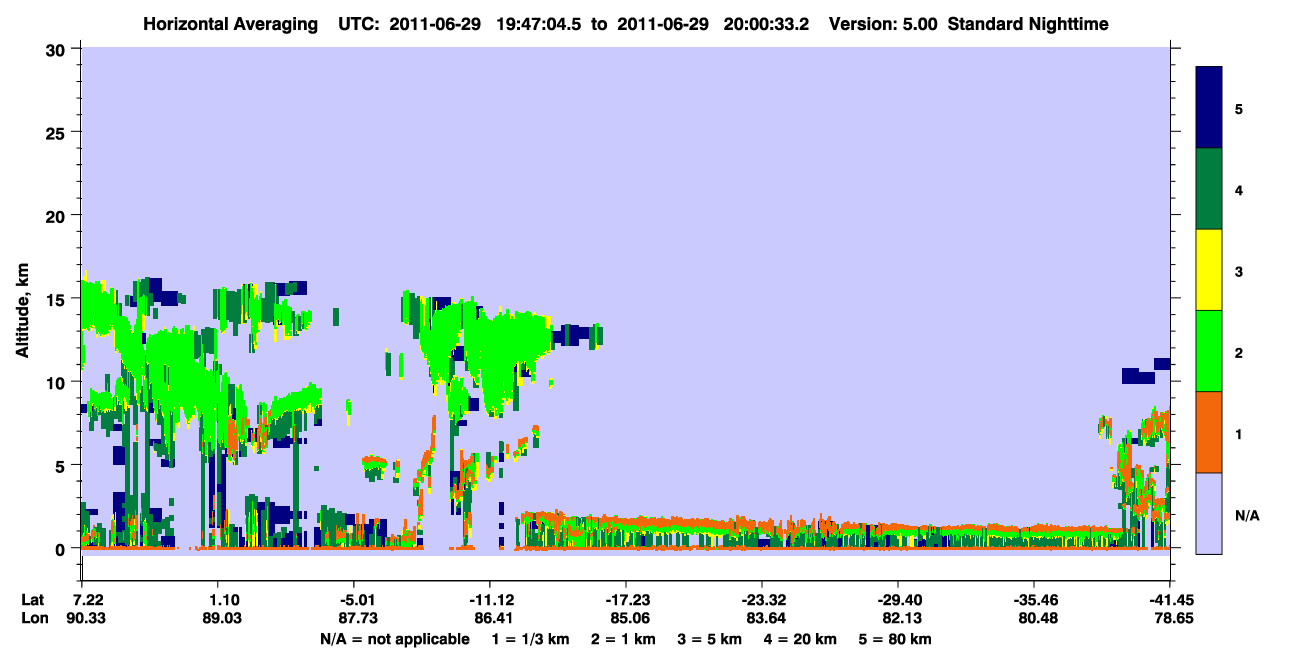The height and width of the screenshot is (667, 1300).
Task: Click the orange colorbar segment labeled 1
Action: [1209, 432]
